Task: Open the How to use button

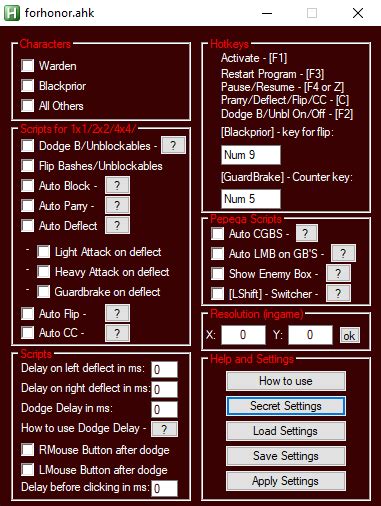Action: tap(286, 381)
